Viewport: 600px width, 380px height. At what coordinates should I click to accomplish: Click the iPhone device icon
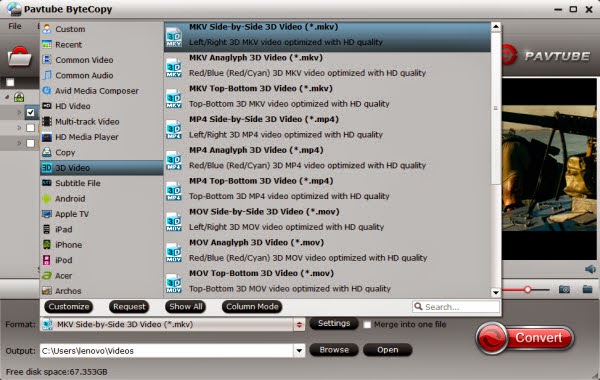47,245
